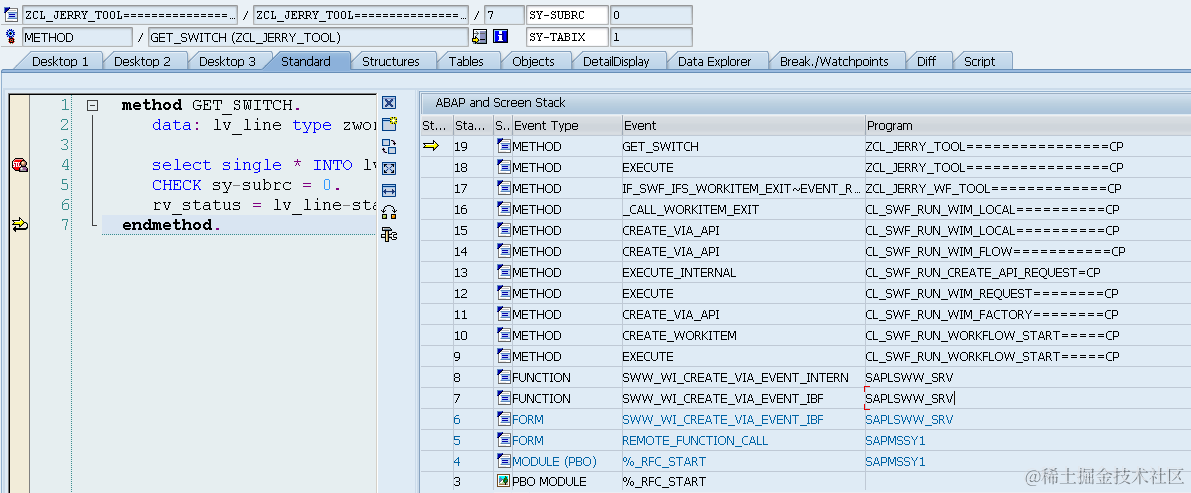Click the CL_SWF_RUN_CREATE_API_REQUEST program cell

pyautogui.click(x=1028, y=272)
